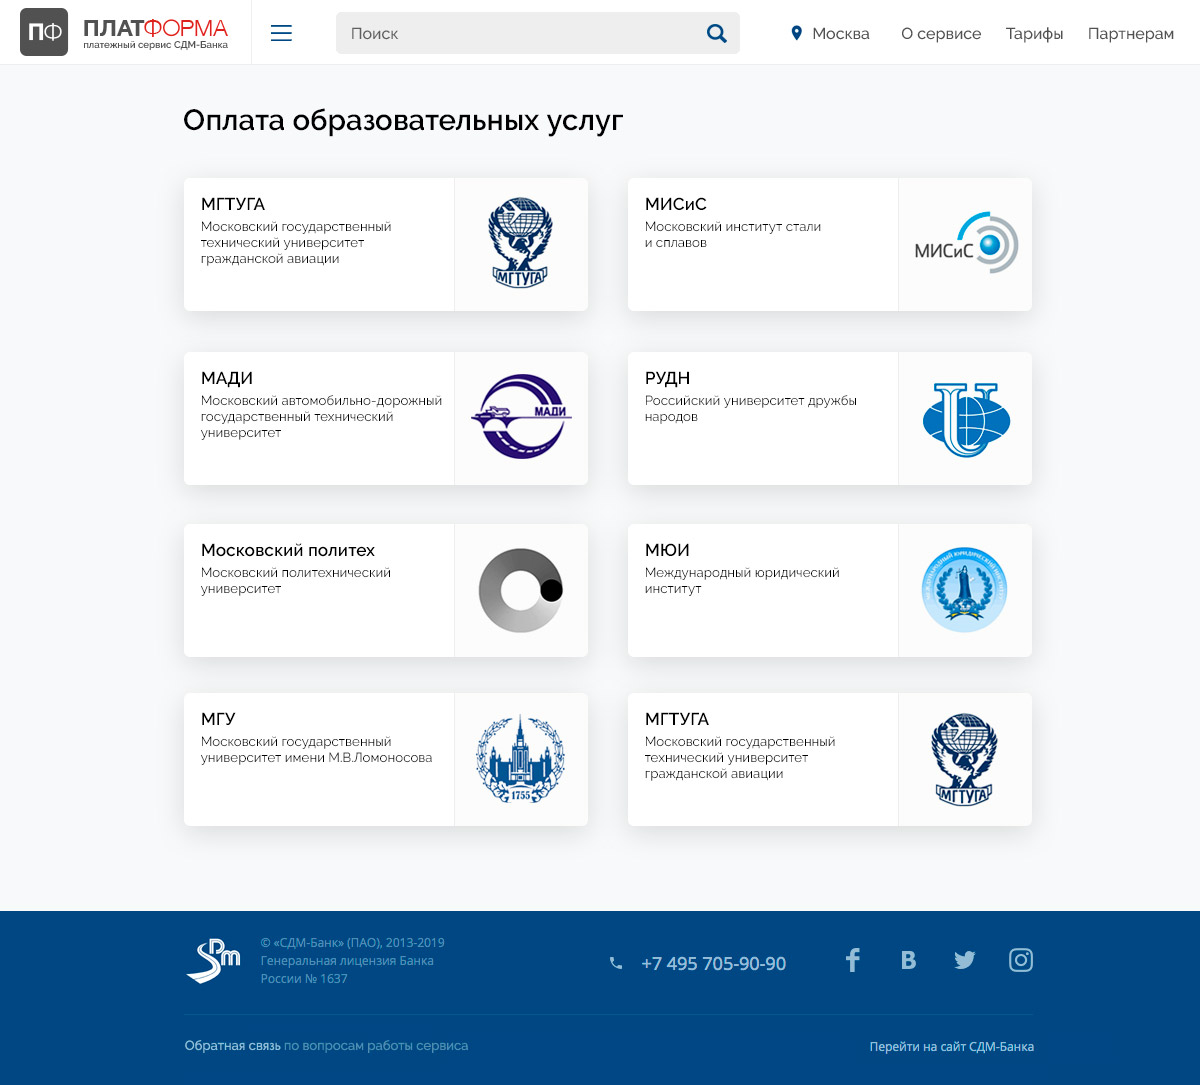The image size is (1200, 1085).
Task: Click text Московский автомобильно-дорожный государственный технический университет
Action: pos(321,416)
